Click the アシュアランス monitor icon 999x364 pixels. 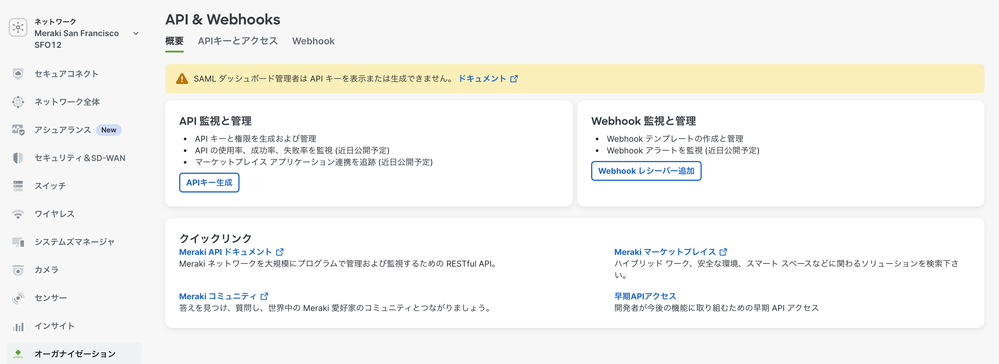pos(18,129)
